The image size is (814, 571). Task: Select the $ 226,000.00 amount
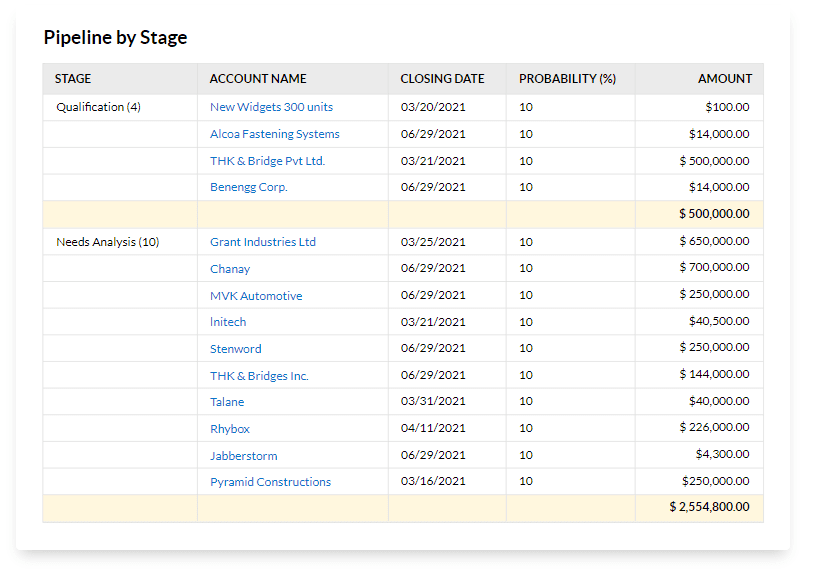[714, 427]
